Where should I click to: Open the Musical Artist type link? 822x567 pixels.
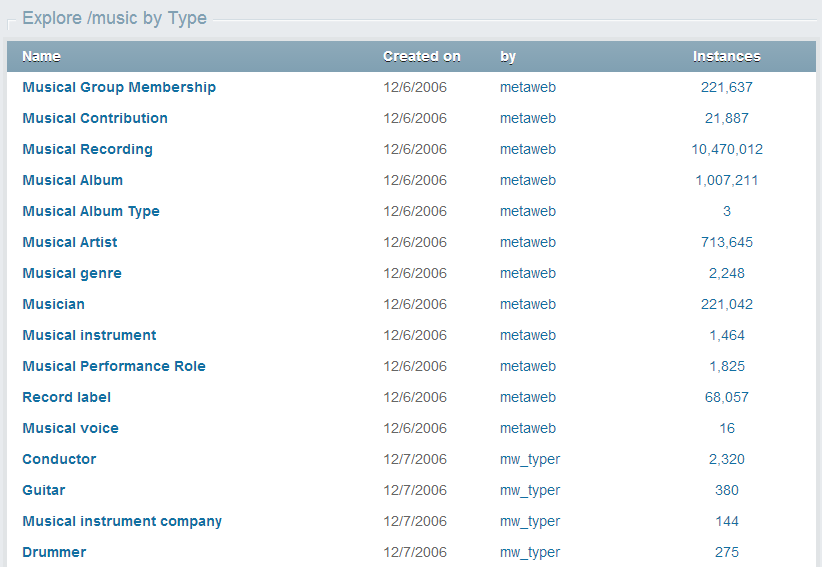[70, 242]
